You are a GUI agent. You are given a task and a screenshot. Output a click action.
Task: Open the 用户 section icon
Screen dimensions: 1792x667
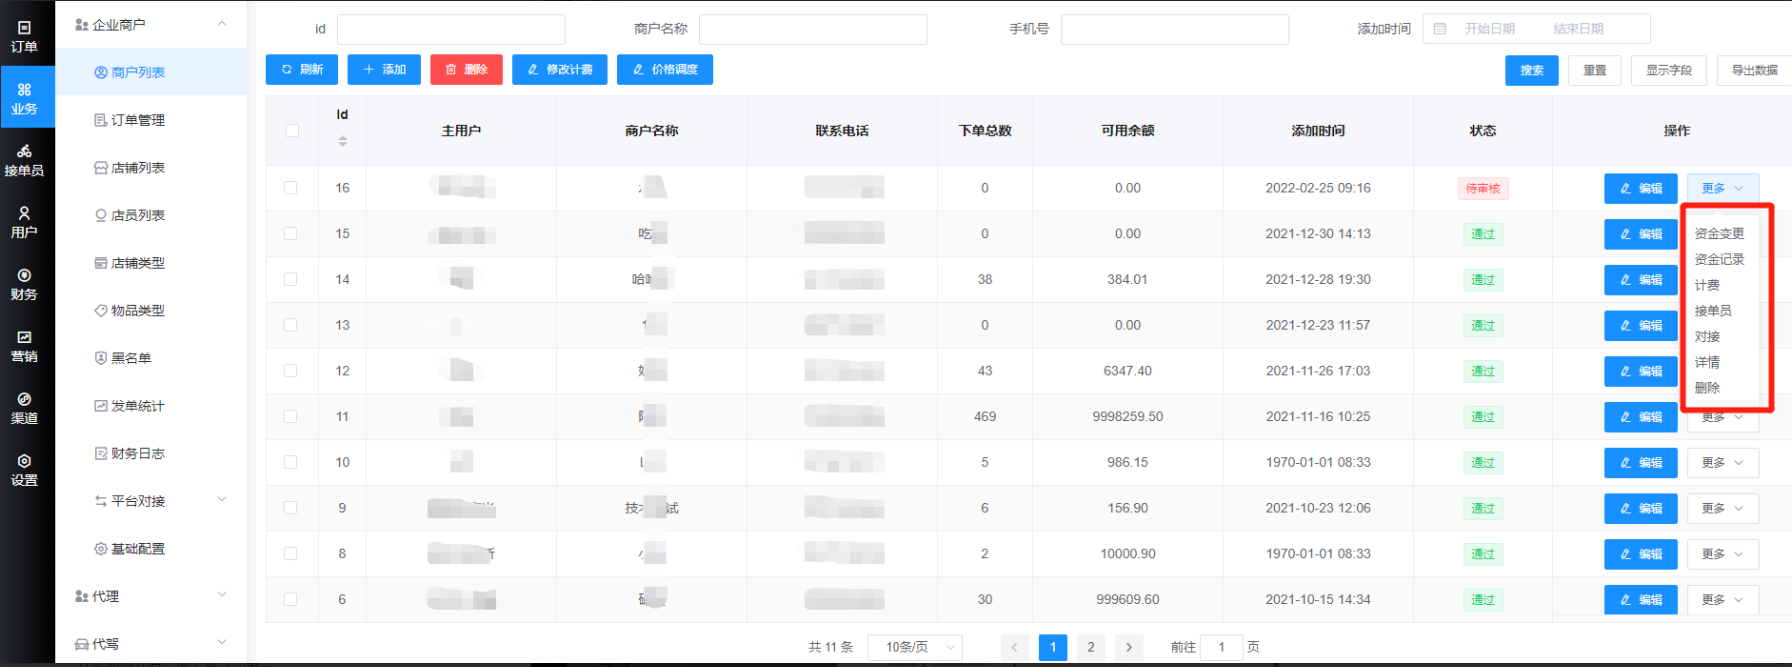click(24, 222)
